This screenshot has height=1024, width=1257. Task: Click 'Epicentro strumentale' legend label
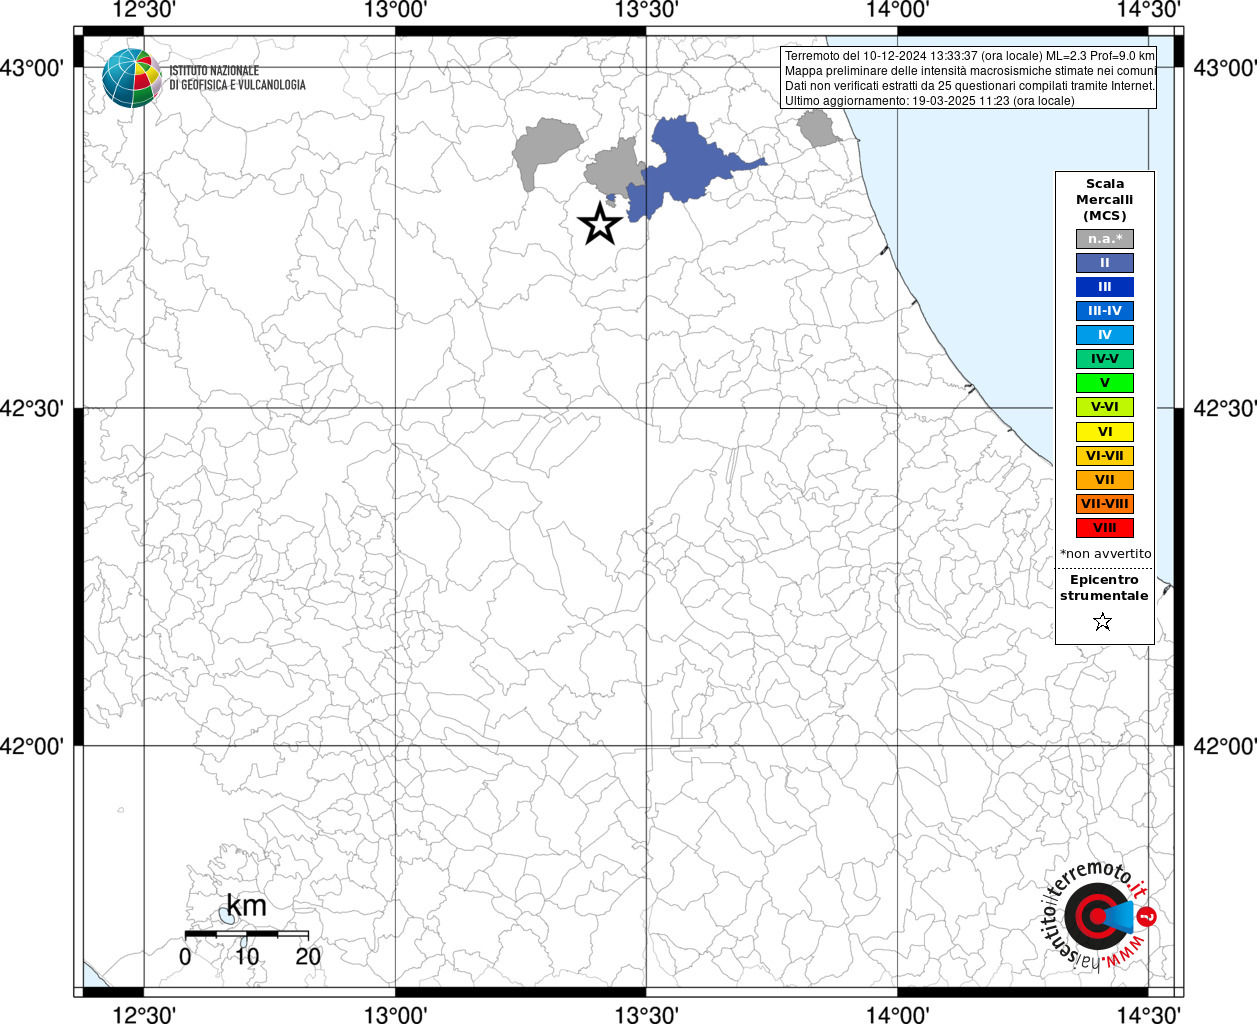click(x=1104, y=588)
